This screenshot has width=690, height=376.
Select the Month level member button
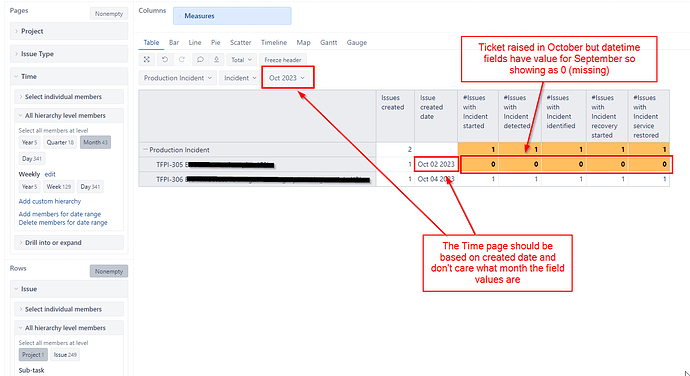(x=95, y=142)
